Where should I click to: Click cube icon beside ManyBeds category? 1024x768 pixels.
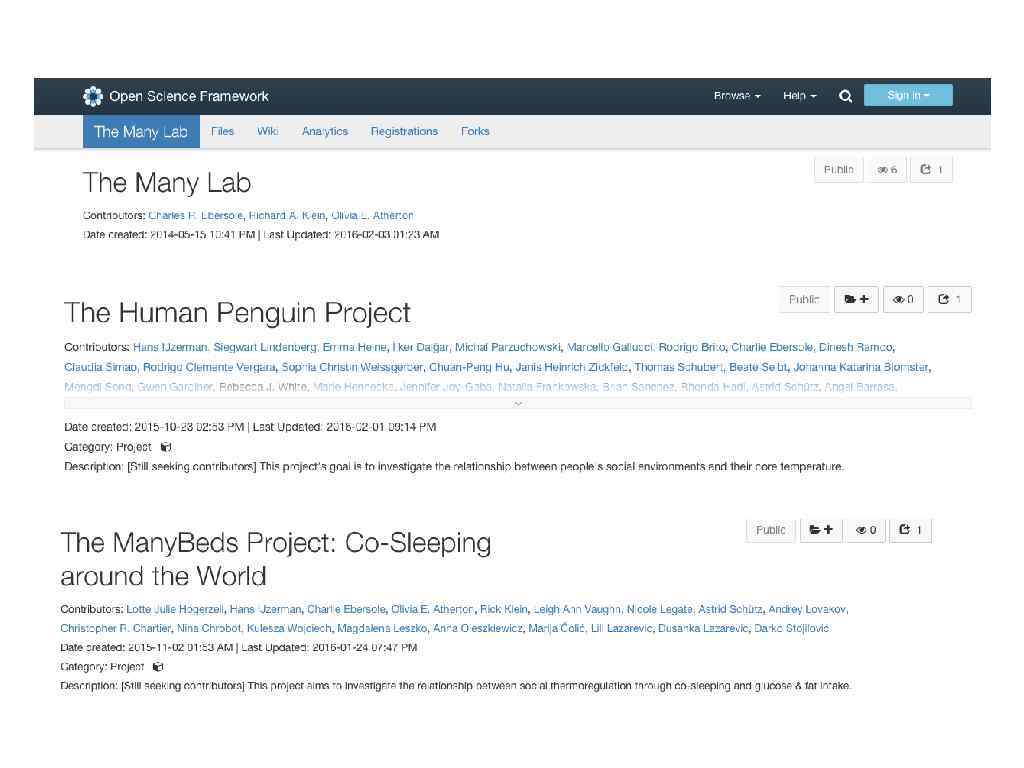coord(158,667)
